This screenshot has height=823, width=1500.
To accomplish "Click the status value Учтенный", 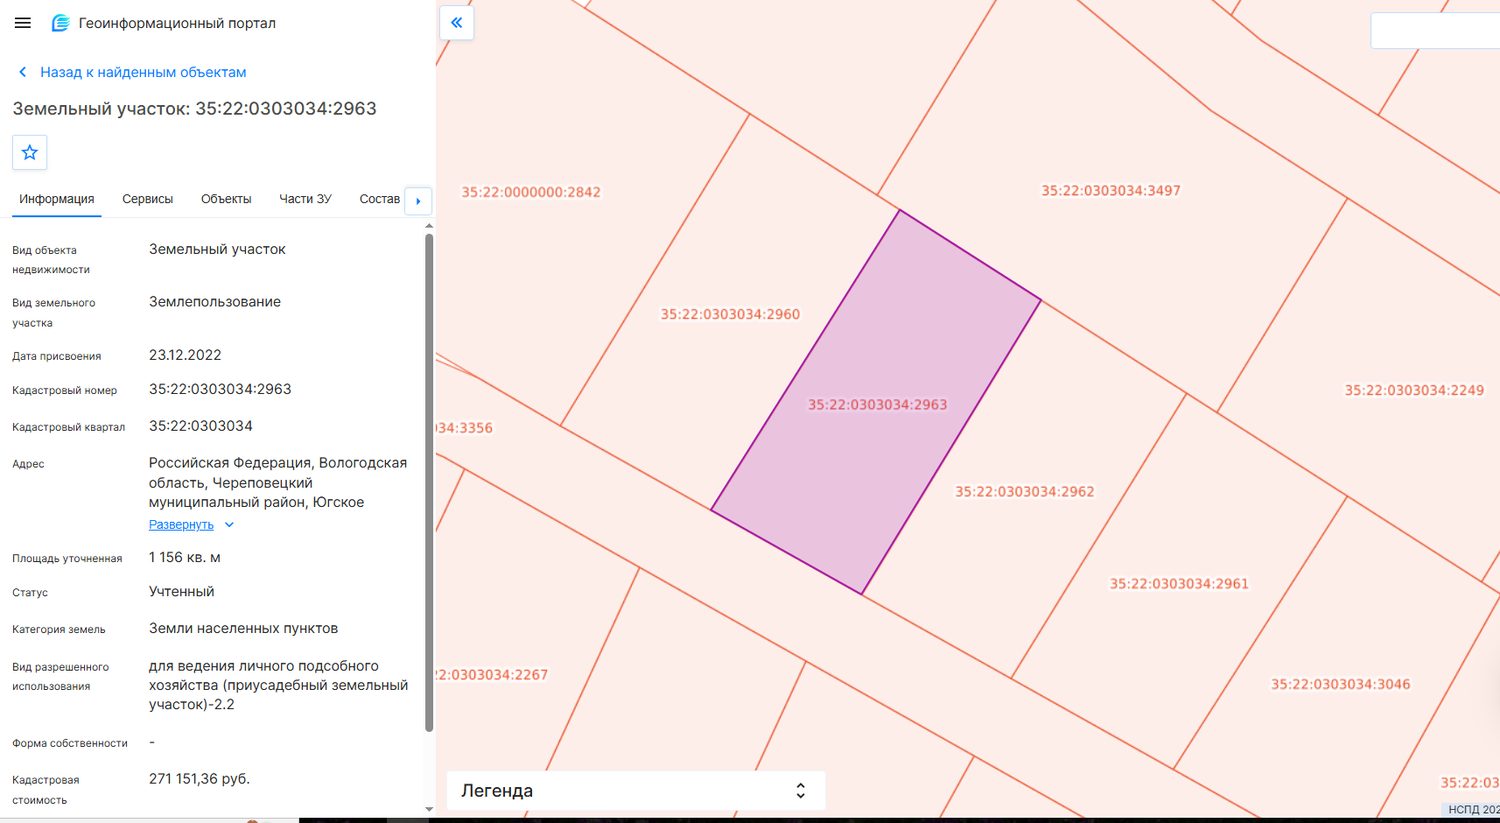I will [182, 591].
